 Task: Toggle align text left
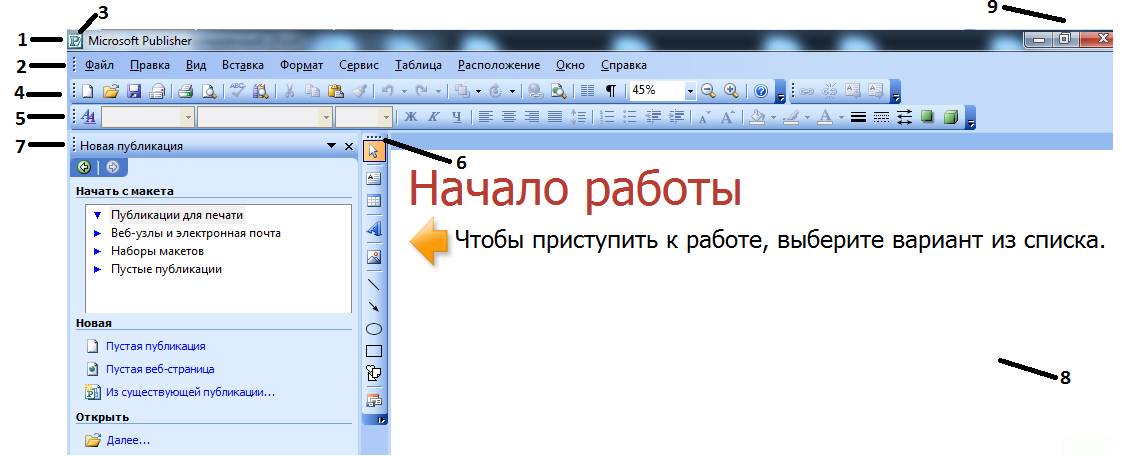coord(486,117)
